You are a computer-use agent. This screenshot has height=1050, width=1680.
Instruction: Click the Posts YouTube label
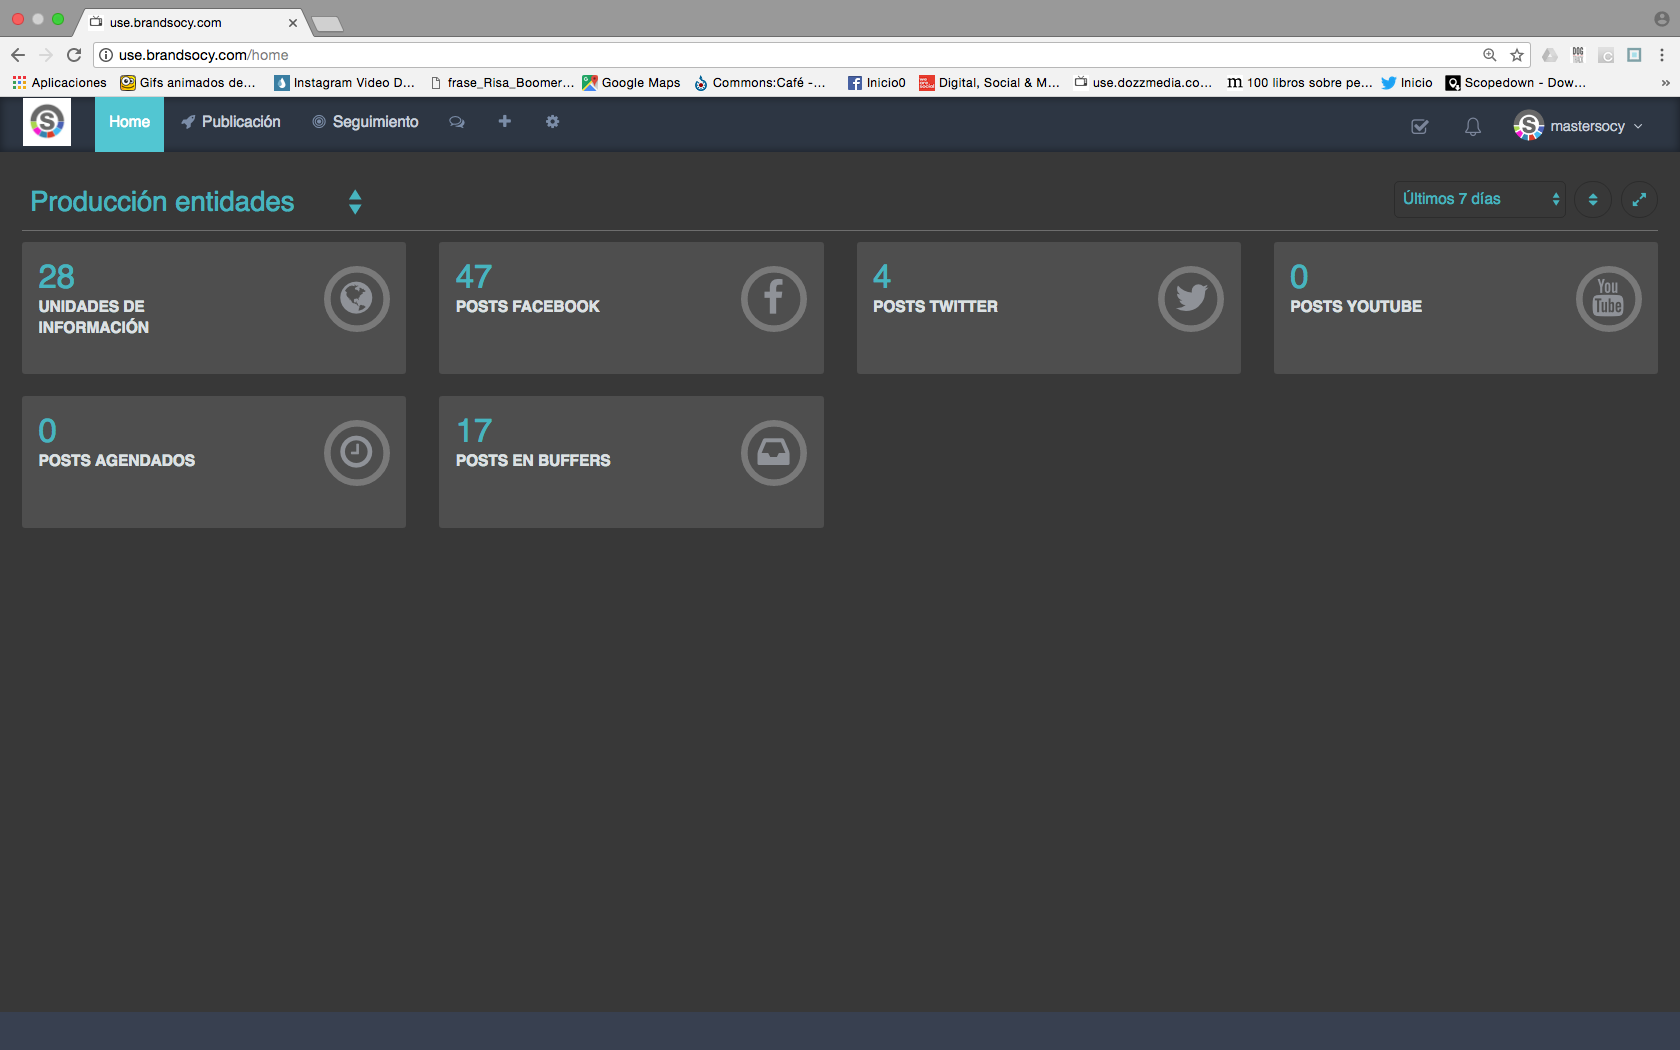coord(1355,306)
